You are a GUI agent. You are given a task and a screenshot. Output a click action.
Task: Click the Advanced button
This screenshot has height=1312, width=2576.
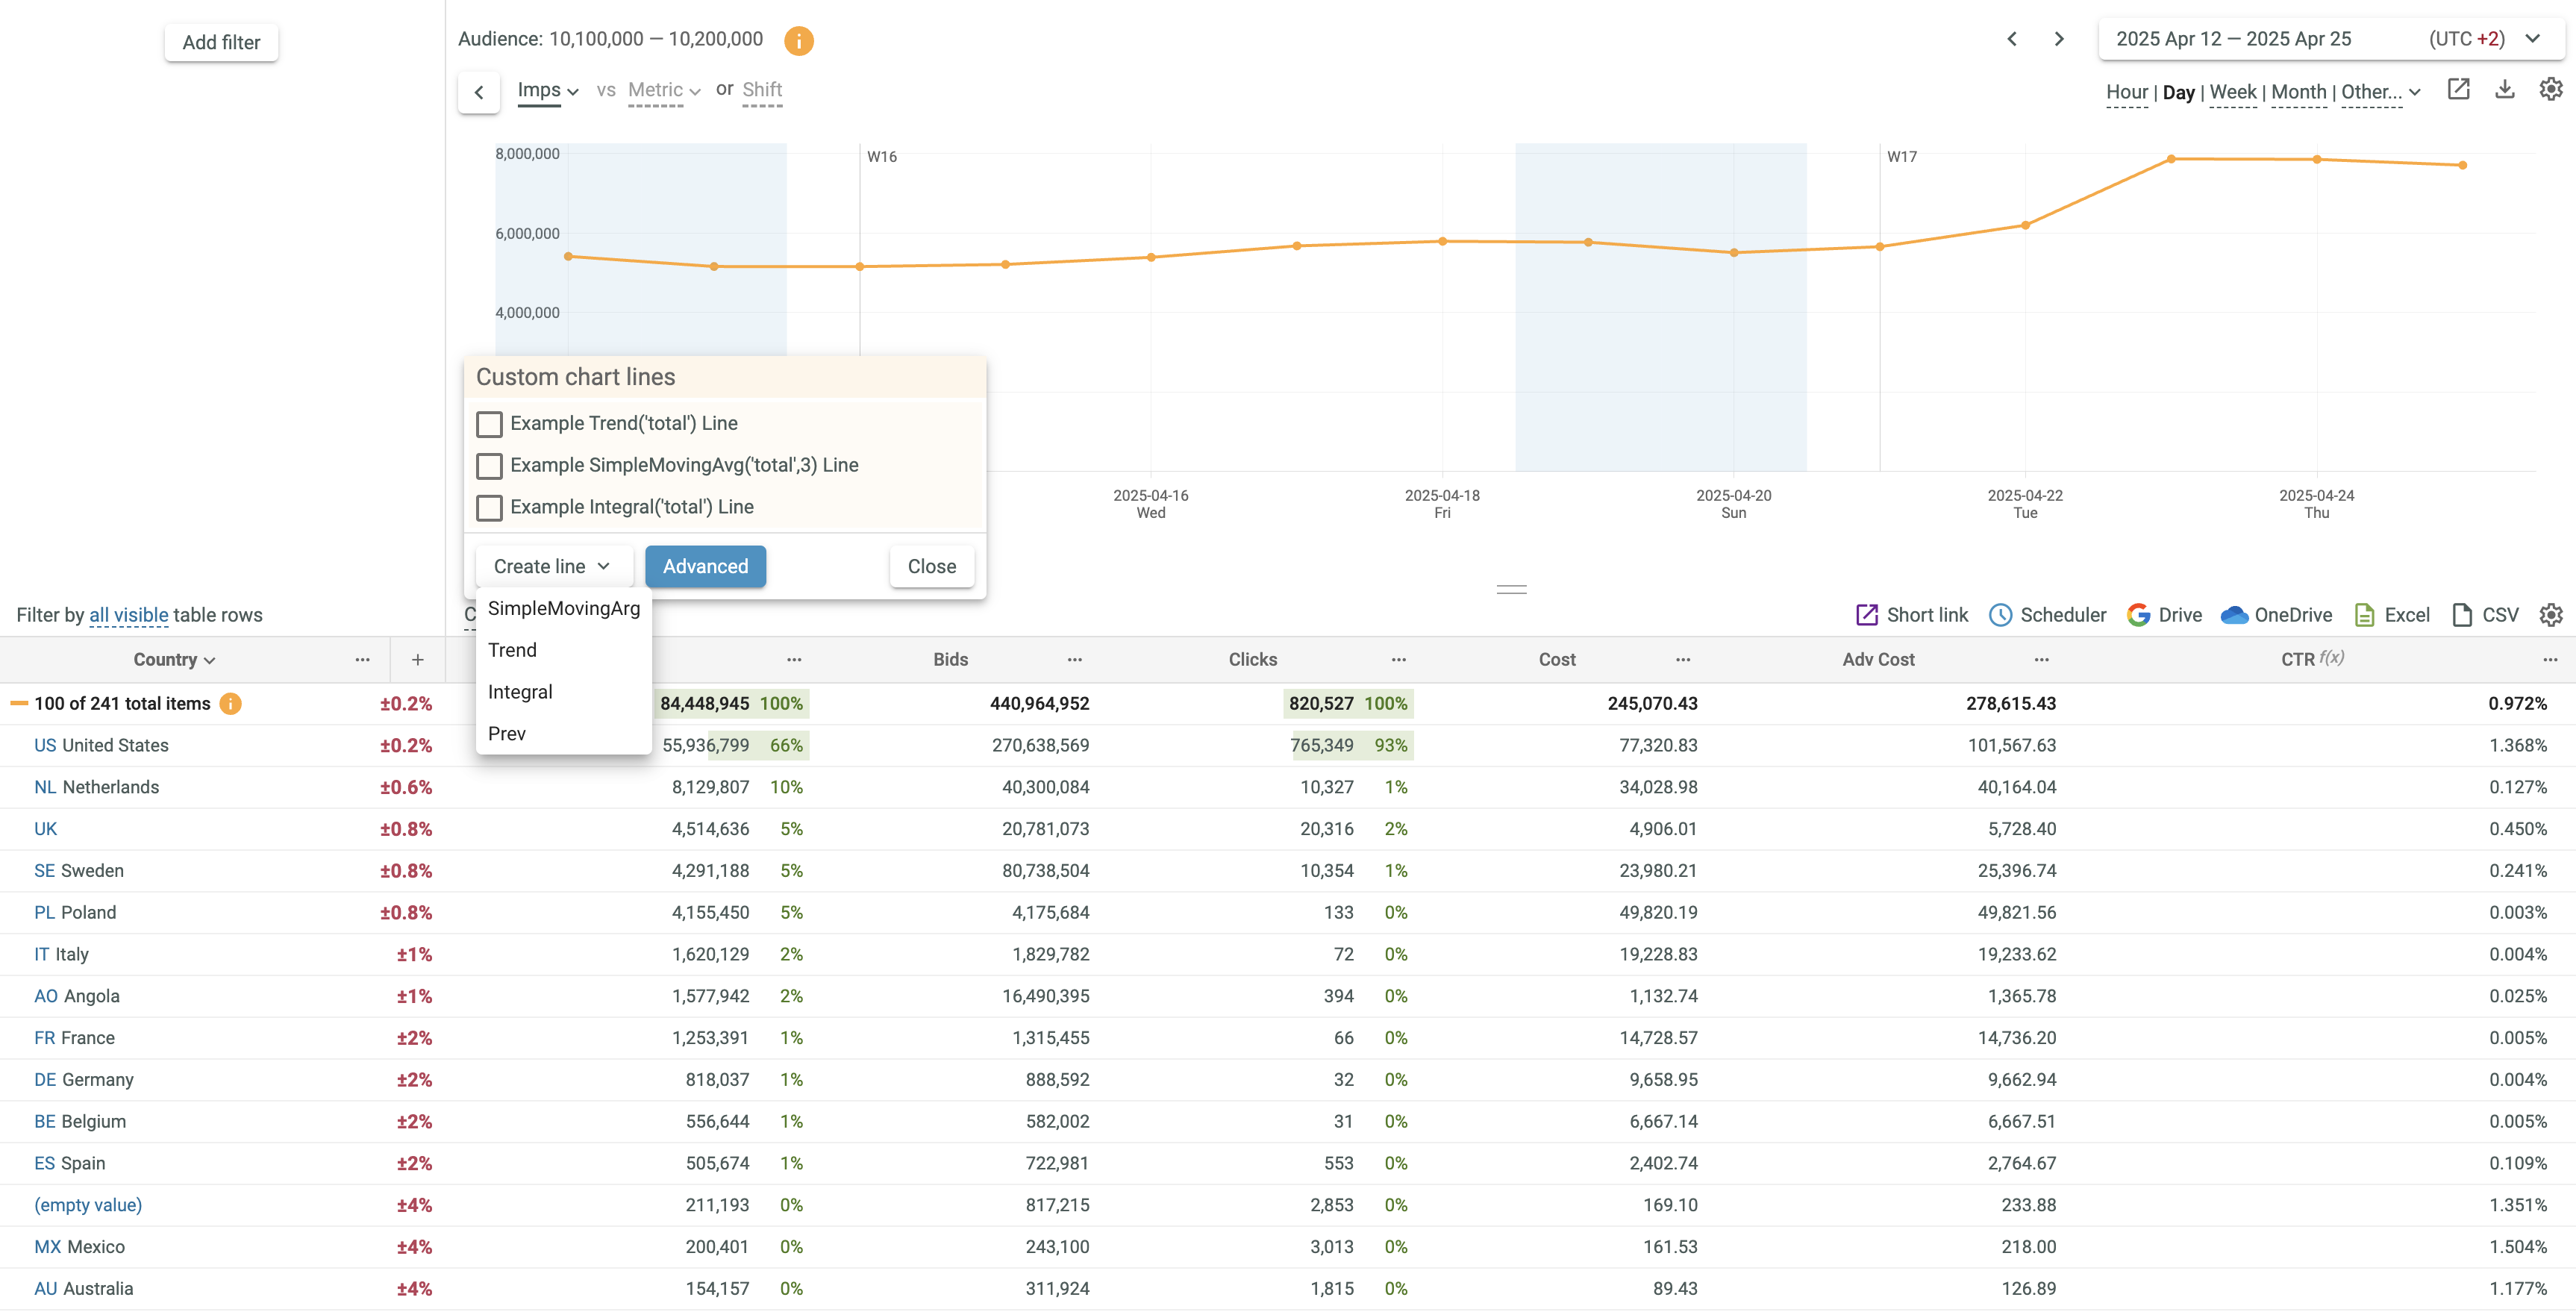click(x=705, y=567)
